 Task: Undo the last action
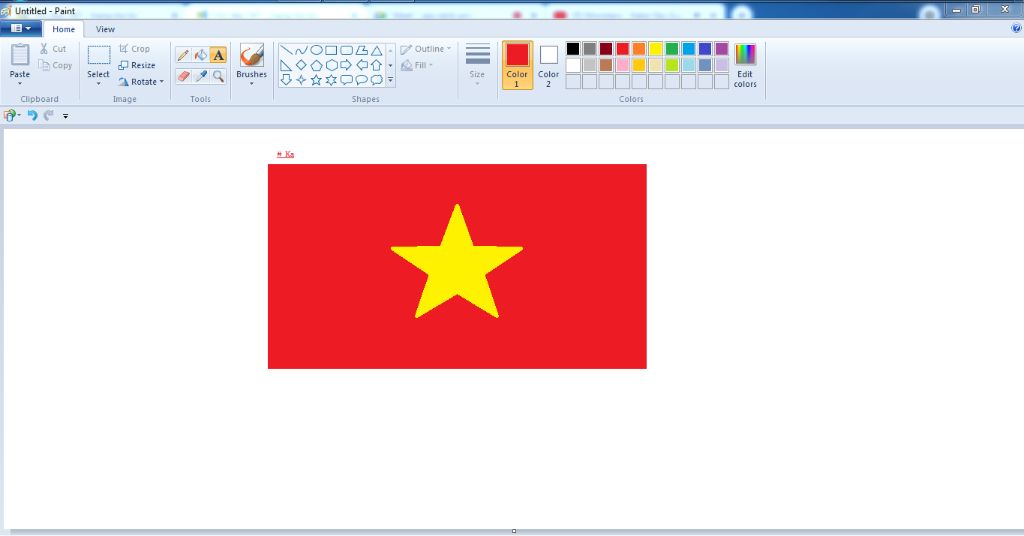pos(32,116)
